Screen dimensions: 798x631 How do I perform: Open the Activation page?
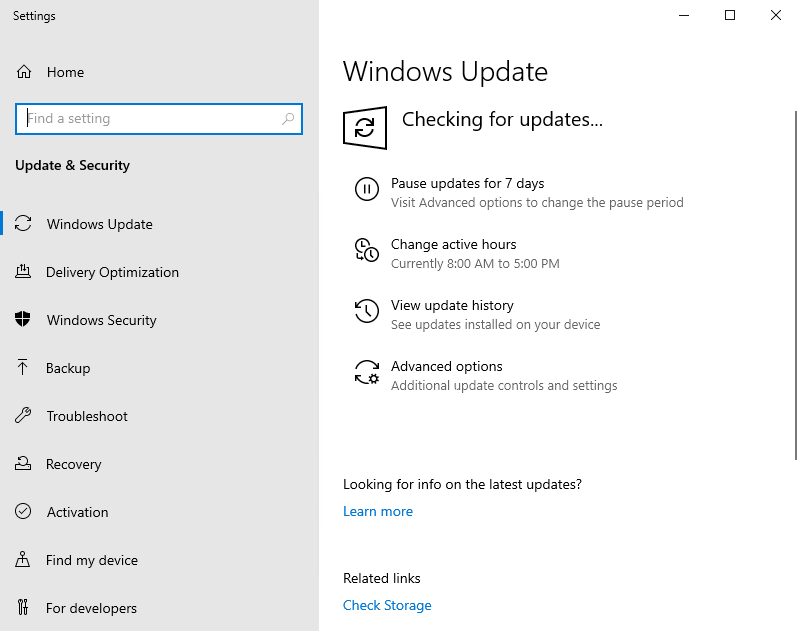coord(77,512)
